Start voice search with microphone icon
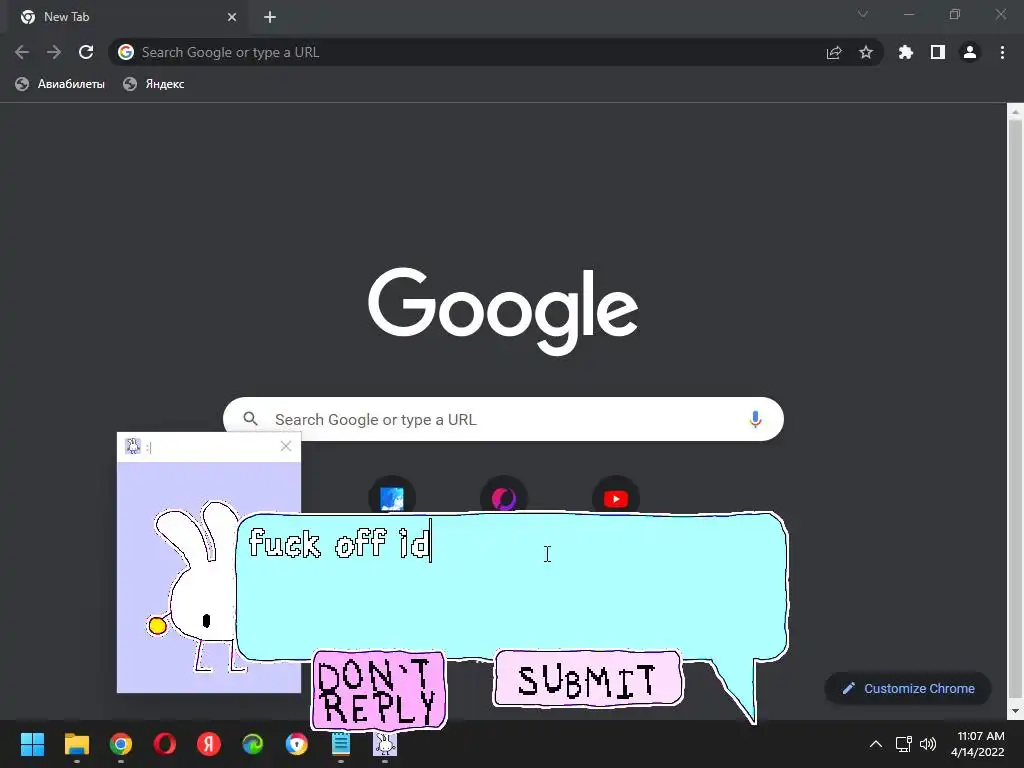Viewport: 1024px width, 768px height. [755, 419]
